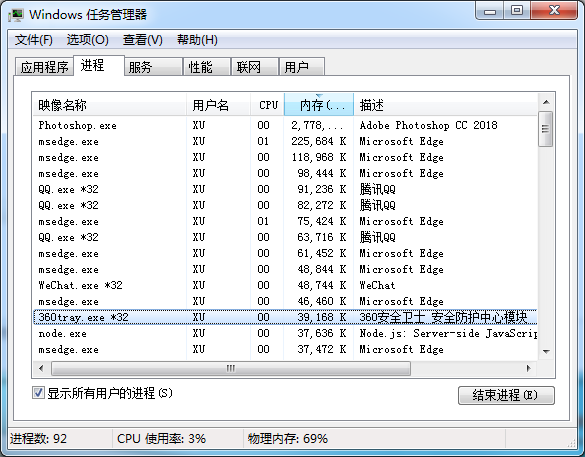Click the vertical scrollbar thumb
Screen dimensions: 585x457
(x=546, y=129)
